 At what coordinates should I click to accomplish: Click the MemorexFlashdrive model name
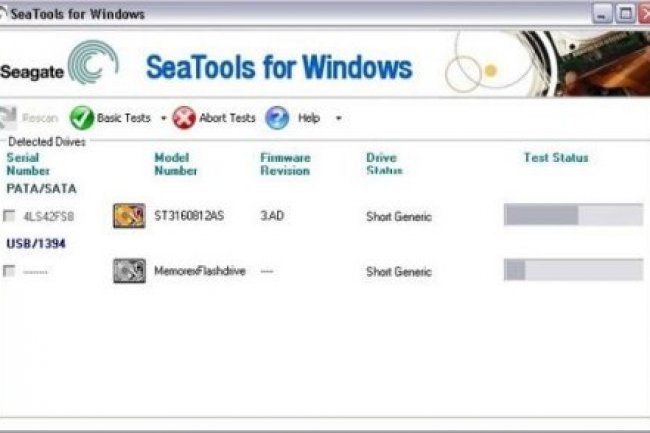200,271
